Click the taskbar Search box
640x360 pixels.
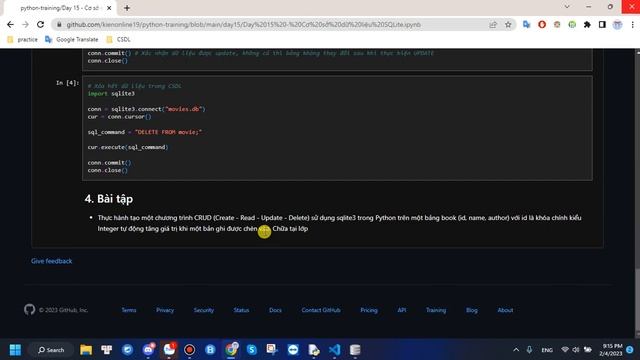click(x=51, y=350)
